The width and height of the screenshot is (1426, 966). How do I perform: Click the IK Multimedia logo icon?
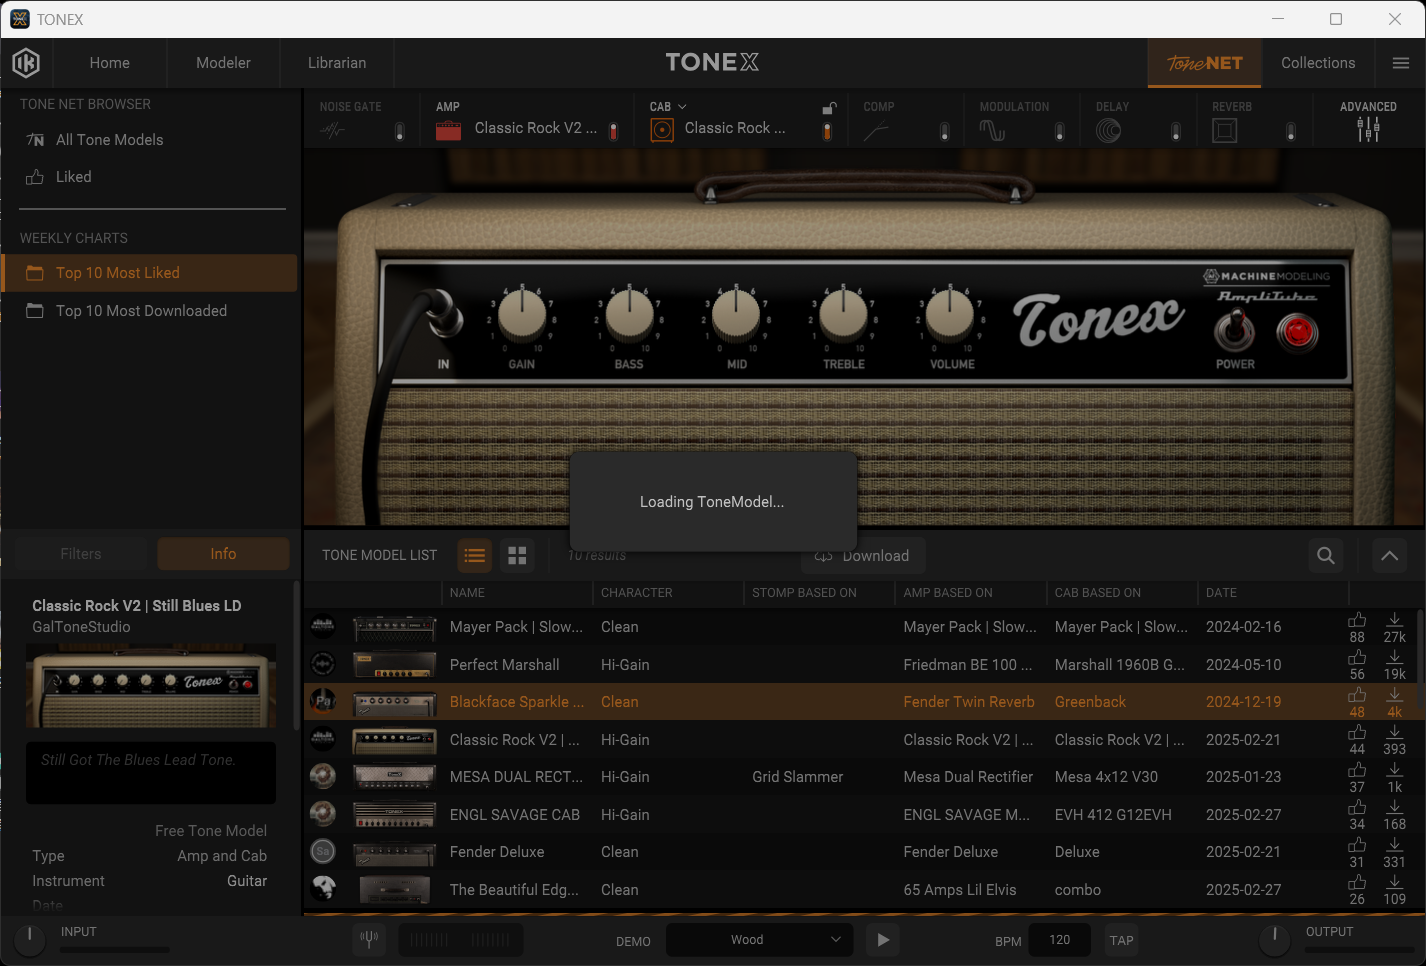click(x=26, y=63)
